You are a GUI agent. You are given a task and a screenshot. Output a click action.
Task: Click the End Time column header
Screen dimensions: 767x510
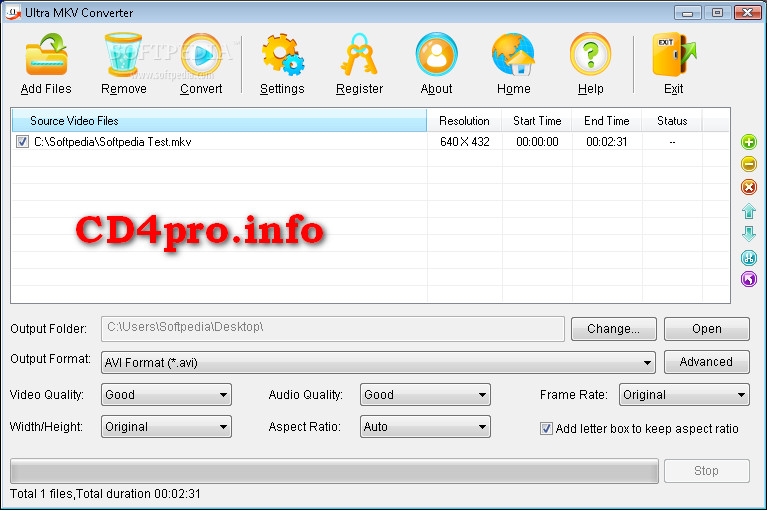tap(607, 121)
